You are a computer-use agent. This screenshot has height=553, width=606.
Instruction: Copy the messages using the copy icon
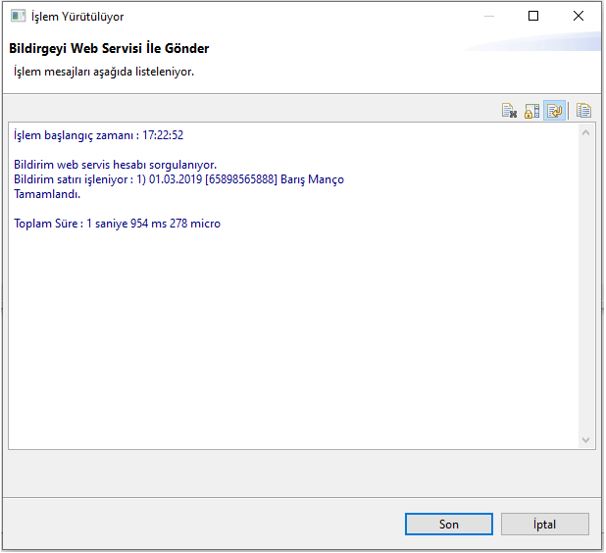point(584,111)
